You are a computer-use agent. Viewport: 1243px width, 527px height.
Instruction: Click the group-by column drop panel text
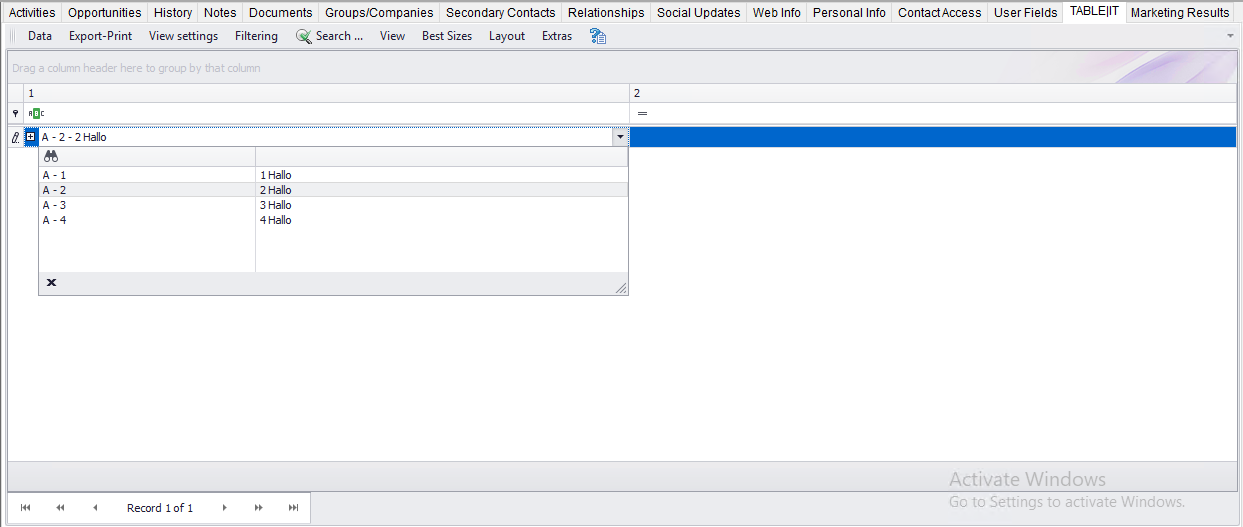click(x=136, y=68)
